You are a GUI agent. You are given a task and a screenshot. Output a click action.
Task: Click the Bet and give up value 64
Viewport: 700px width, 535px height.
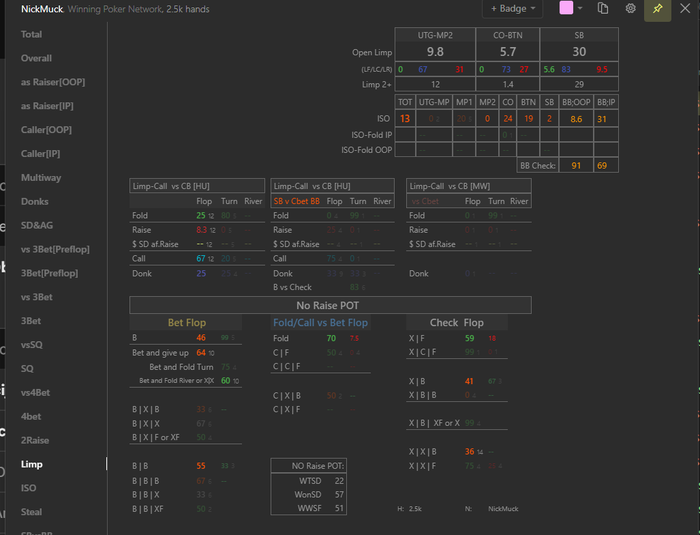201,353
